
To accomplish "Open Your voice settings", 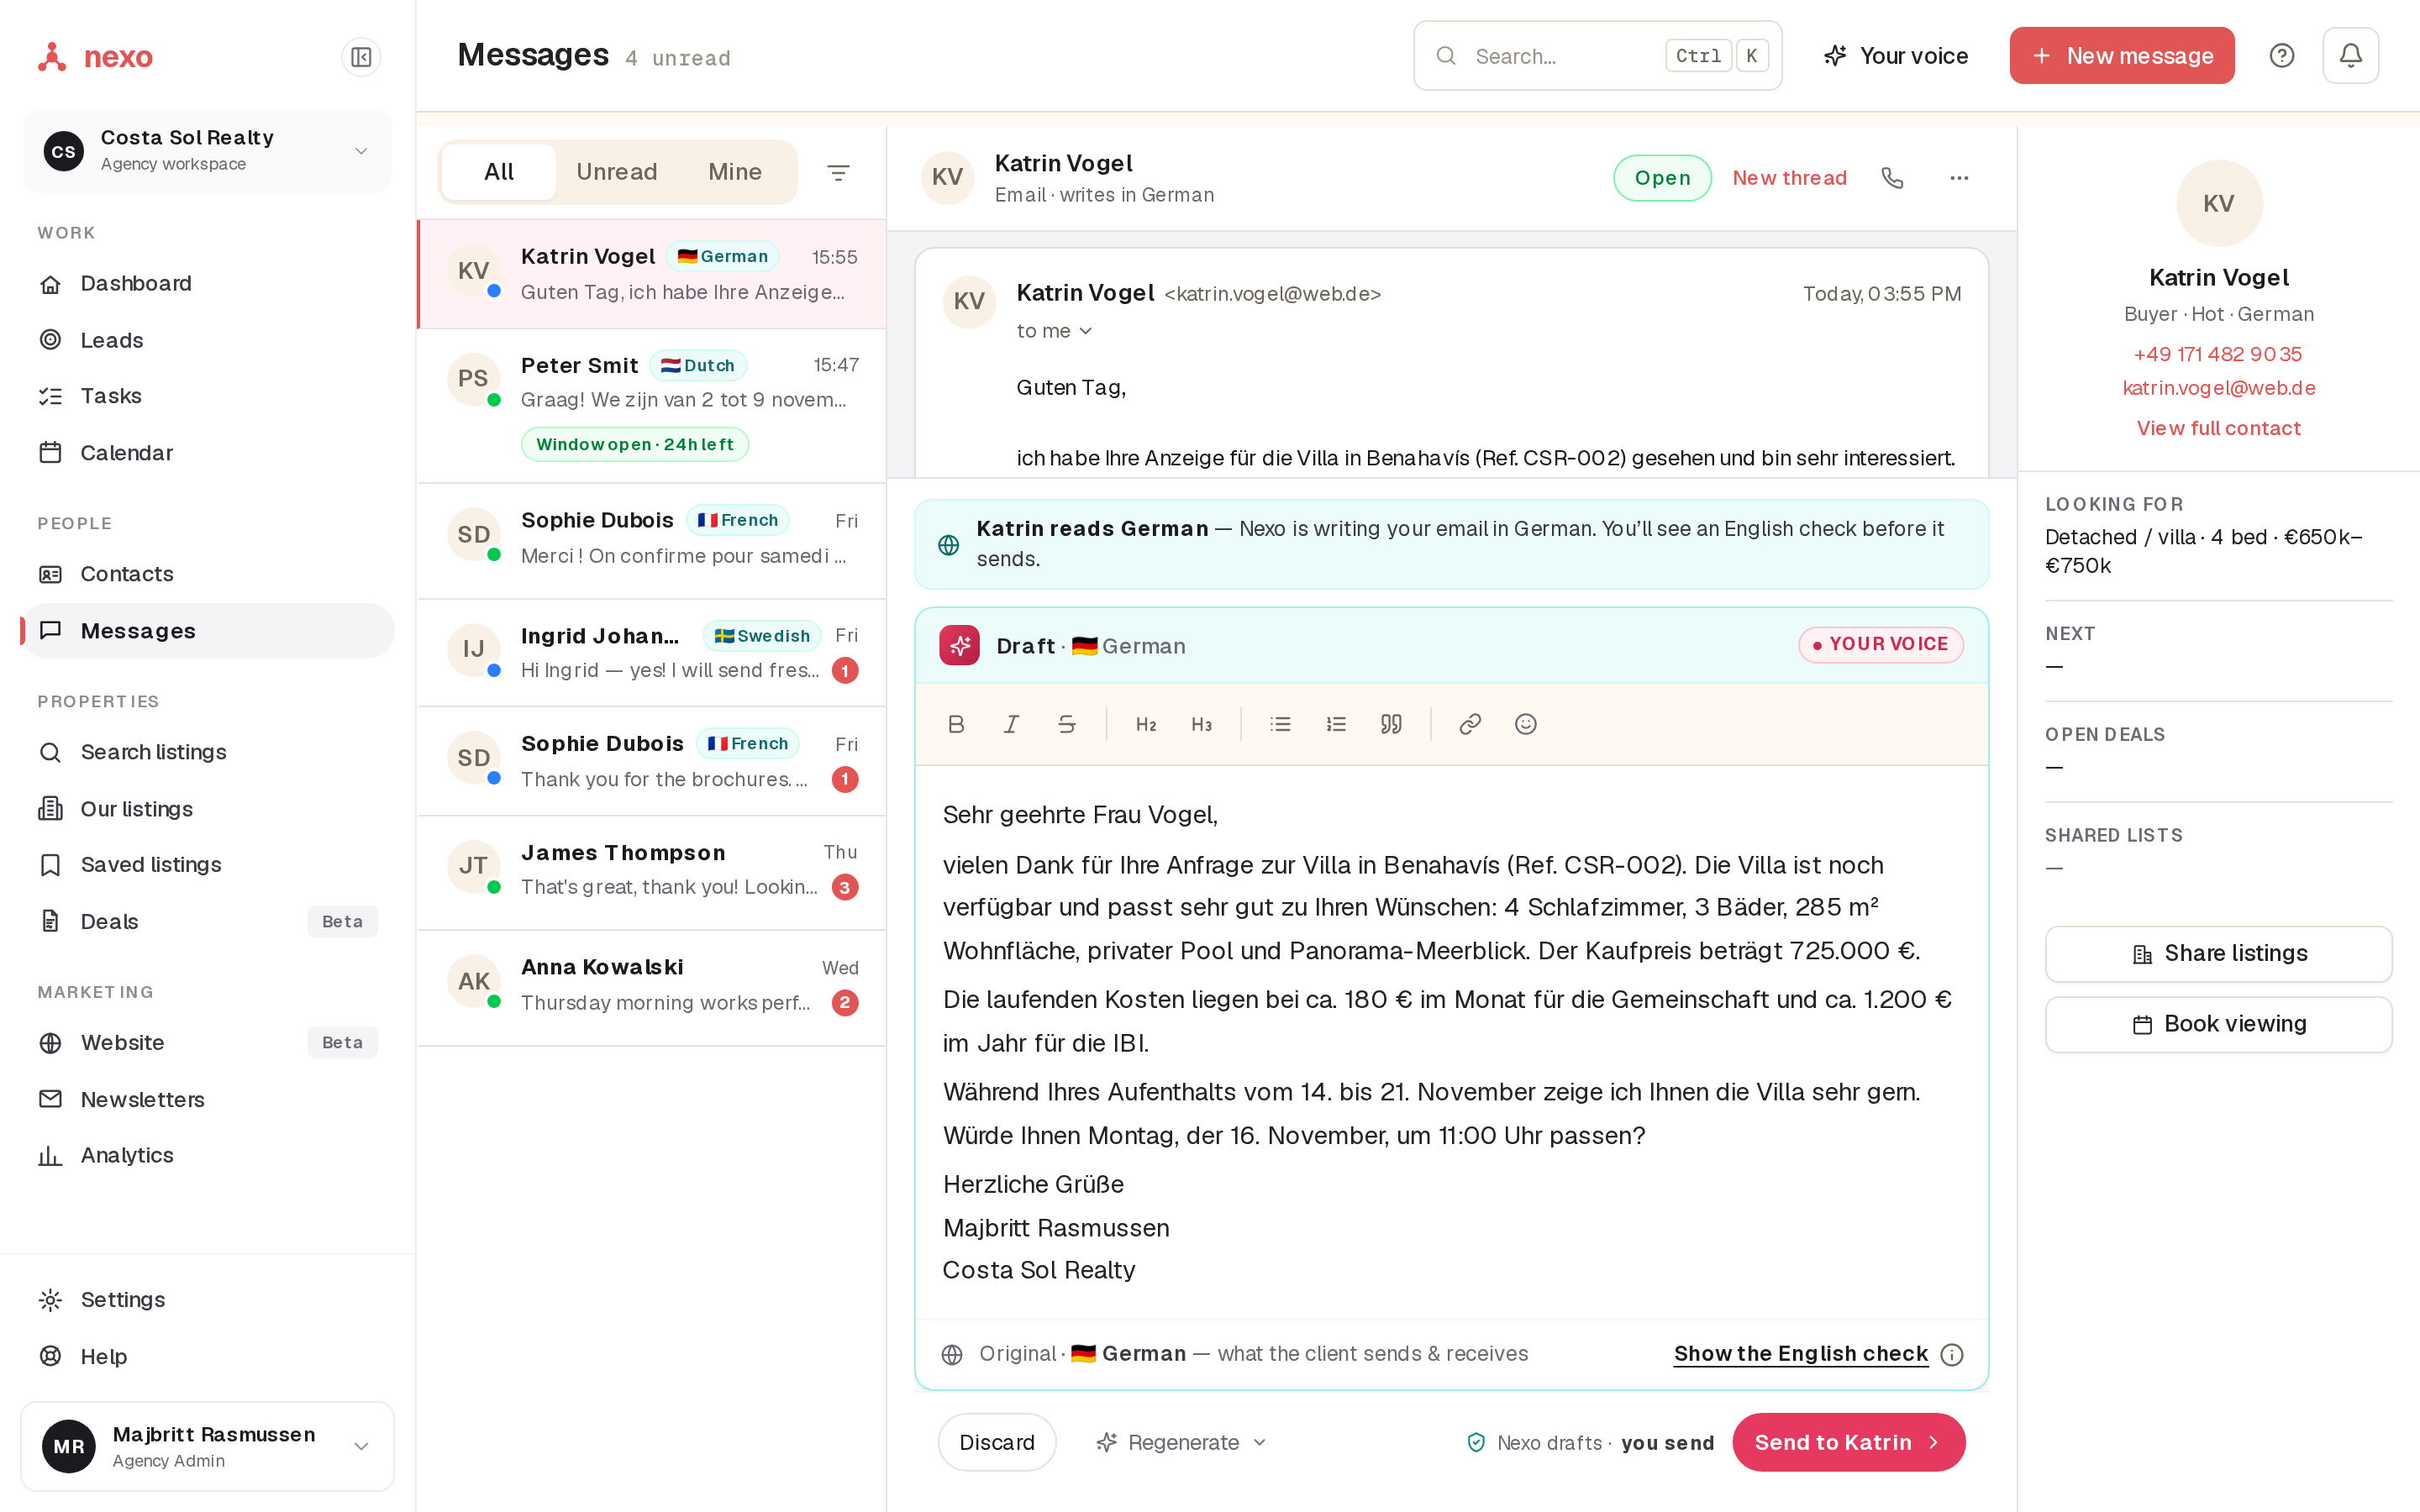I will click(1895, 56).
